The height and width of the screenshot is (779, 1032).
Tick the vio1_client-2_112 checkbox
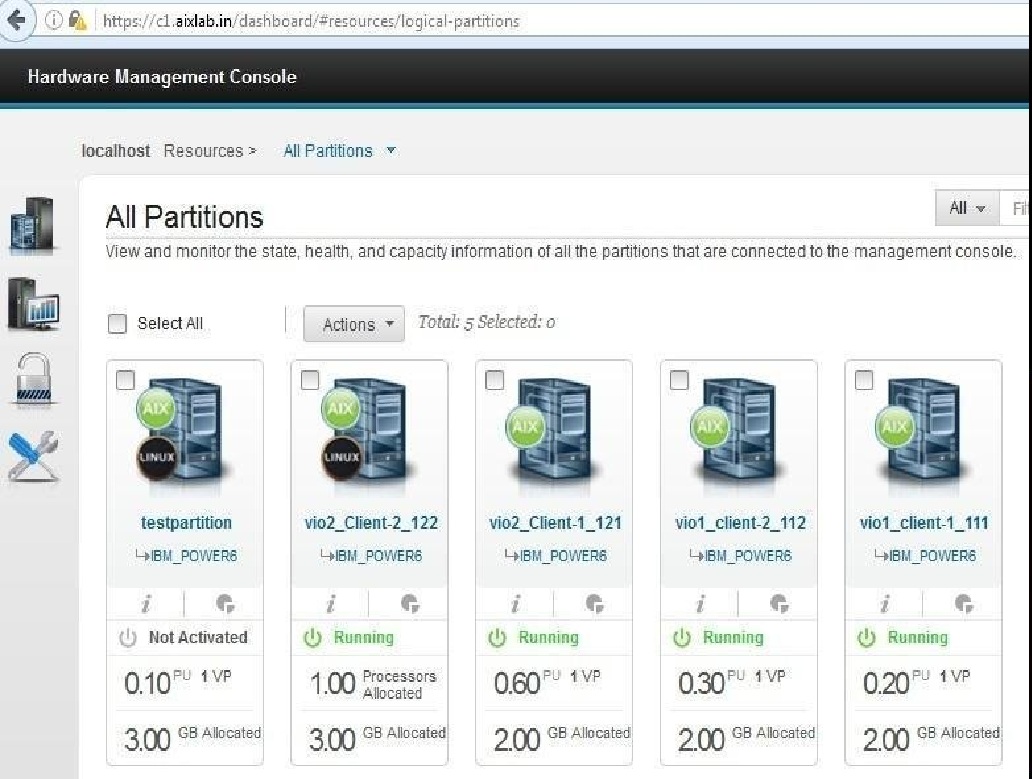click(x=679, y=380)
